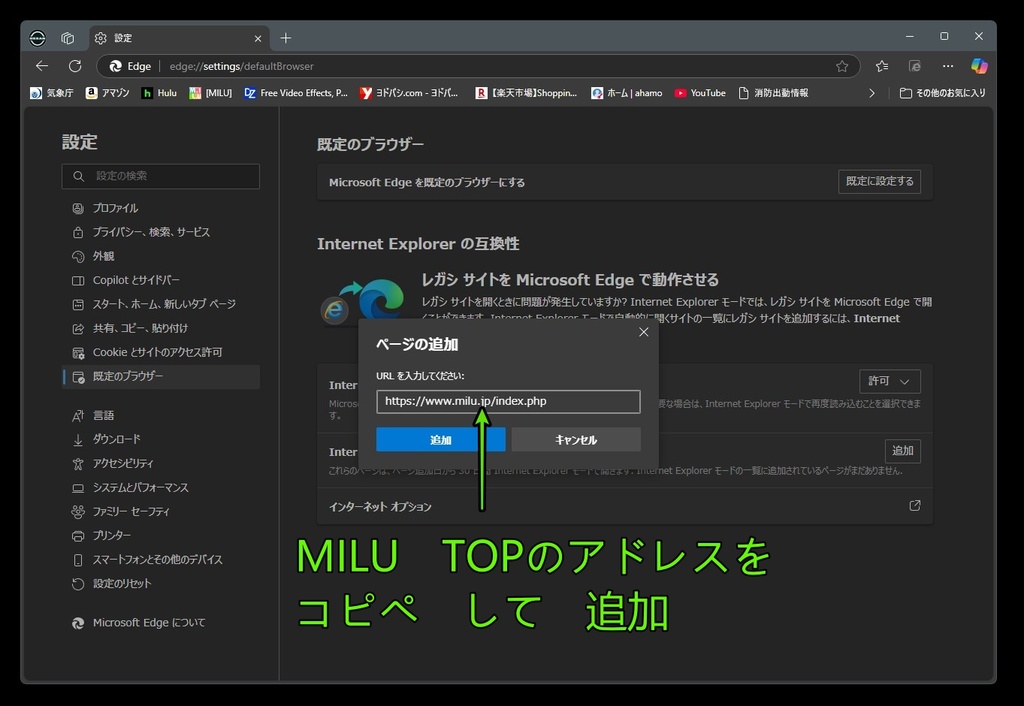Viewport: 1024px width, 706px height.
Task: Open プライバシー、検索、サービス settings
Action: 161,233
